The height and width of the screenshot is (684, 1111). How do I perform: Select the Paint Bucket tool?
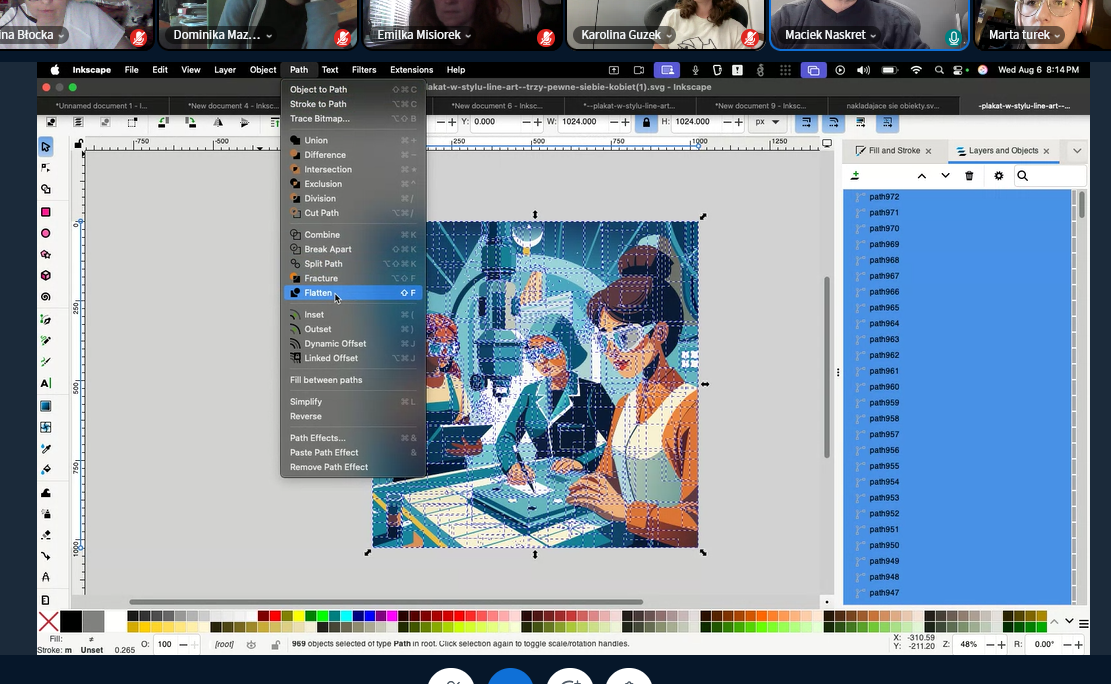point(46,470)
